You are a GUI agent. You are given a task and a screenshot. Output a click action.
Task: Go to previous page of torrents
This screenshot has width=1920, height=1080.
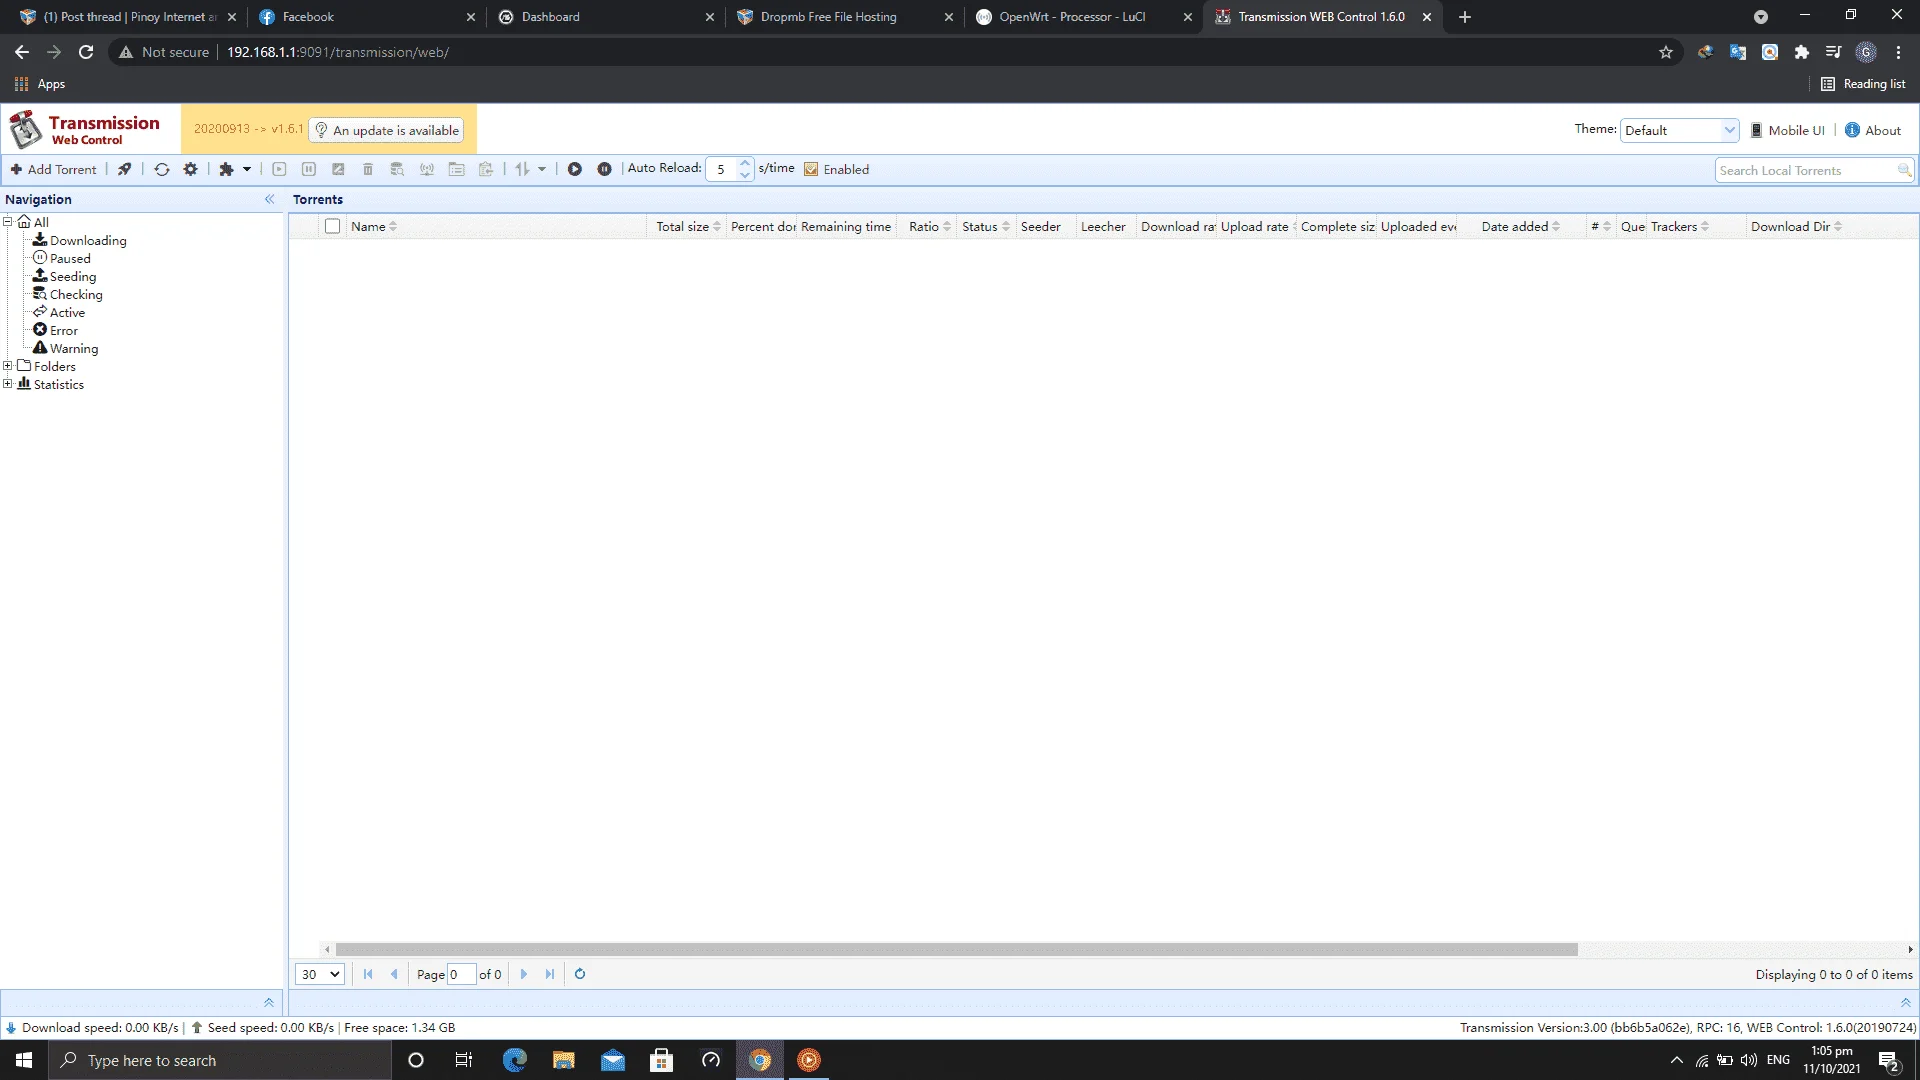pos(394,974)
